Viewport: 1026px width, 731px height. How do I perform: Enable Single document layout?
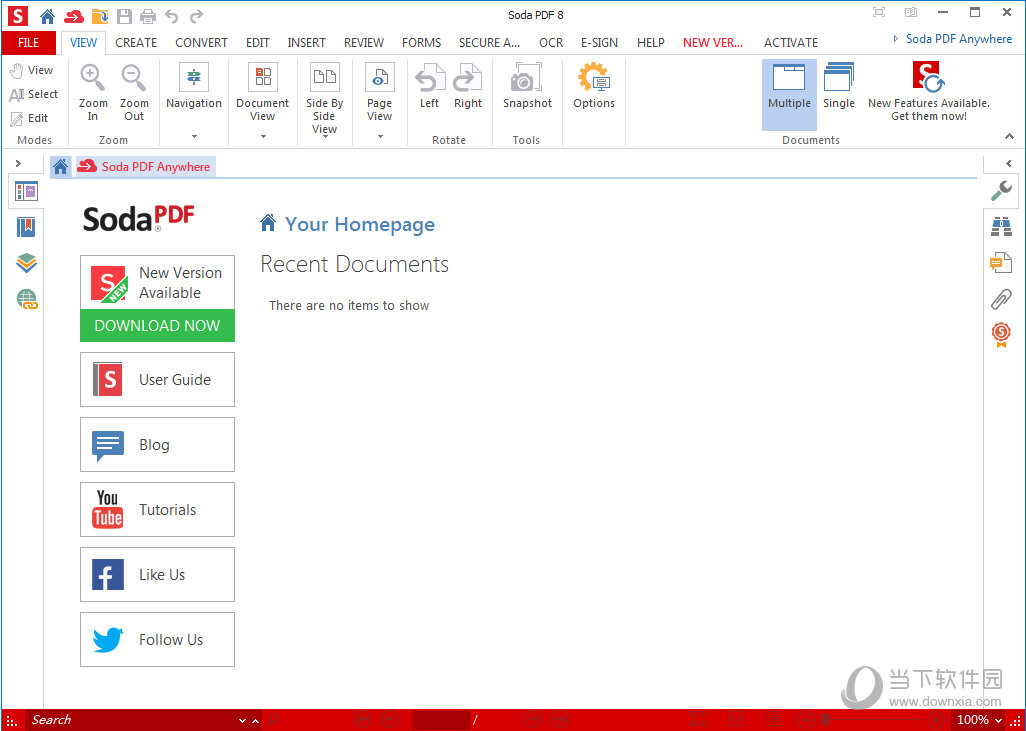click(x=839, y=87)
